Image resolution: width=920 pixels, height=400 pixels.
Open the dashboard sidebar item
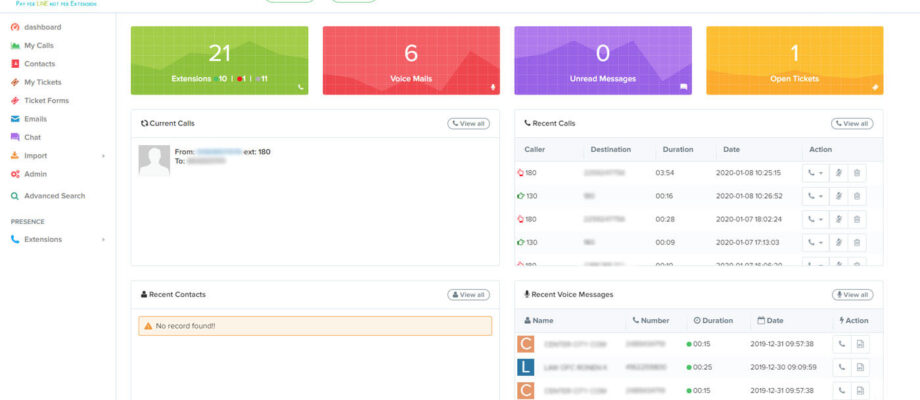pos(41,27)
